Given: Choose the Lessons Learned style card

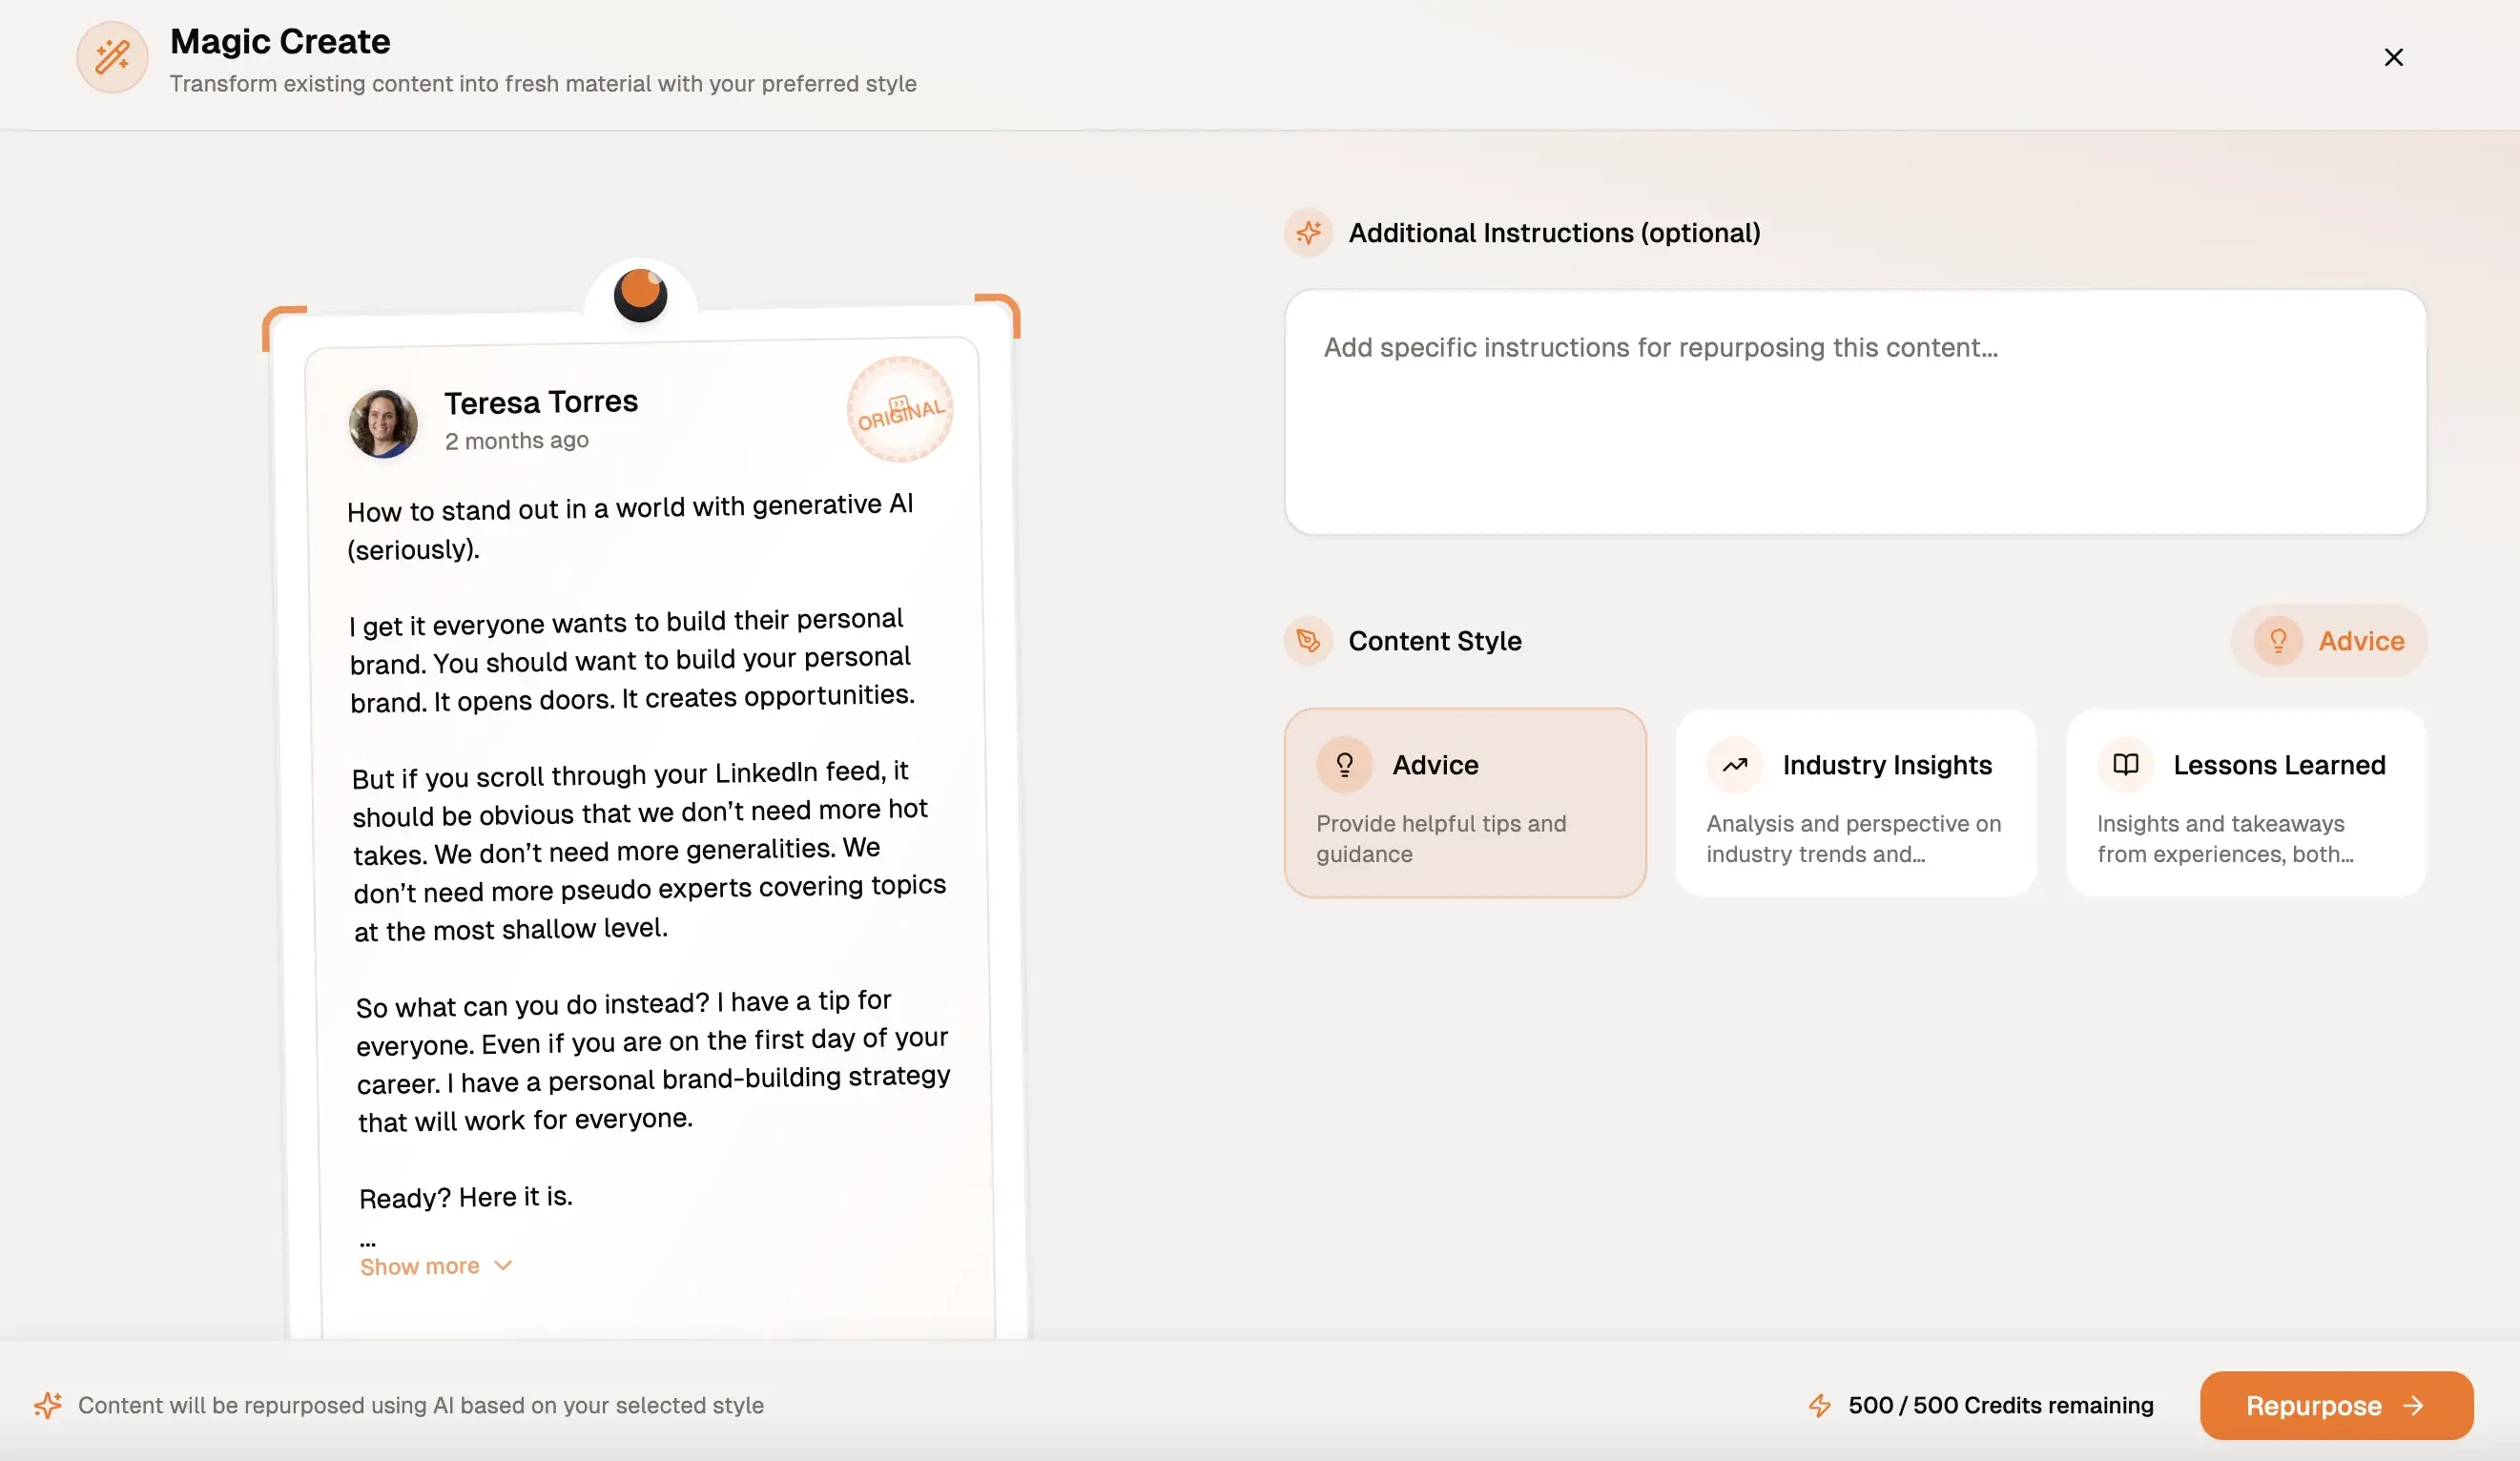Looking at the screenshot, I should [2245, 803].
